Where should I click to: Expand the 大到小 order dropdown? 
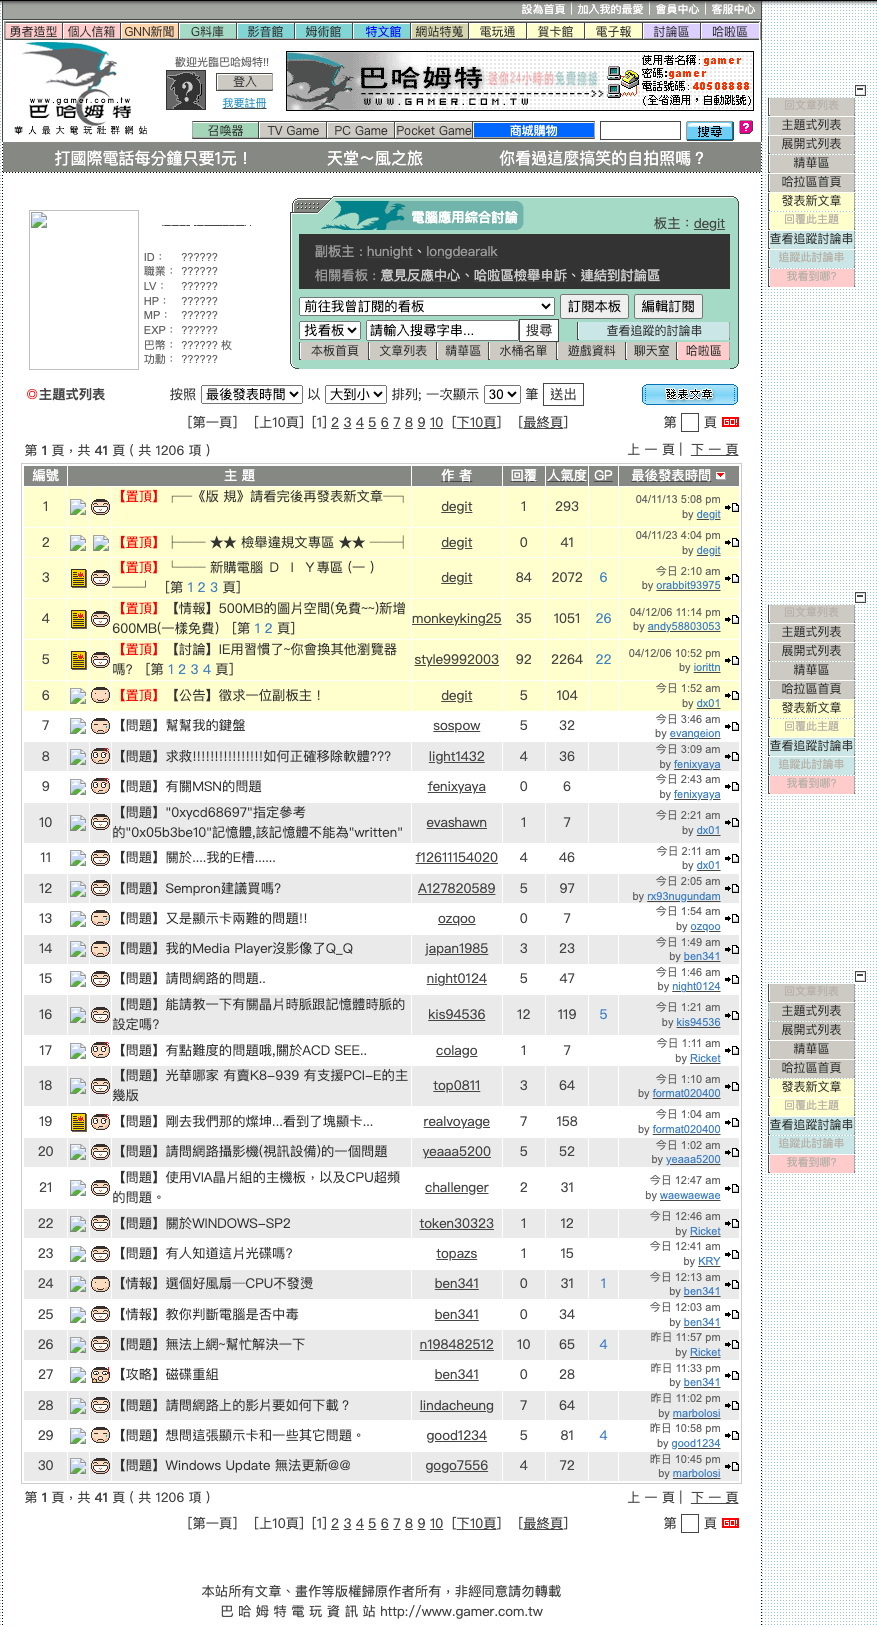click(x=355, y=394)
